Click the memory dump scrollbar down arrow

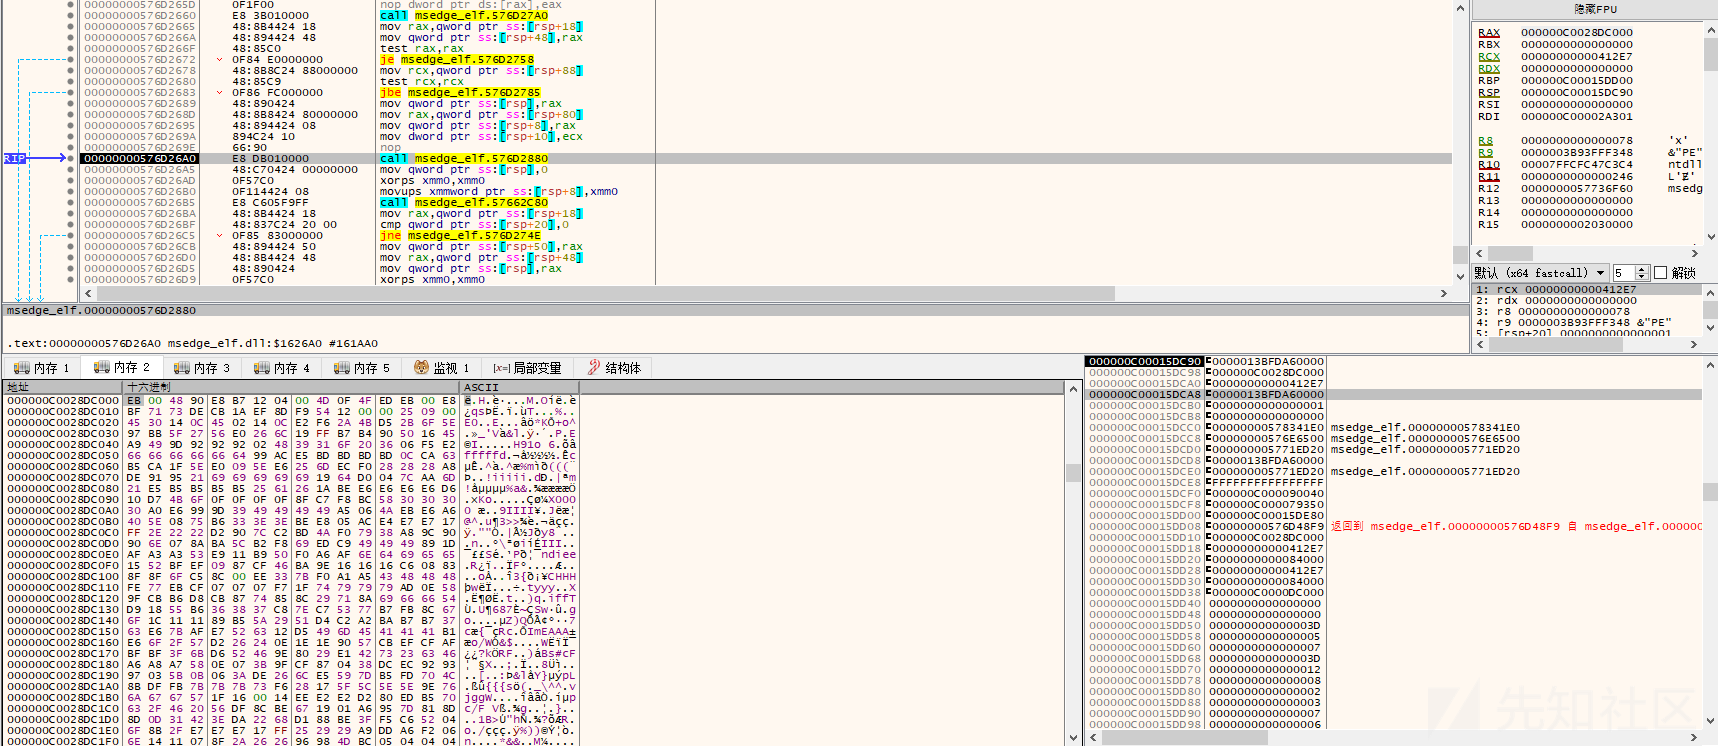pos(1074,738)
